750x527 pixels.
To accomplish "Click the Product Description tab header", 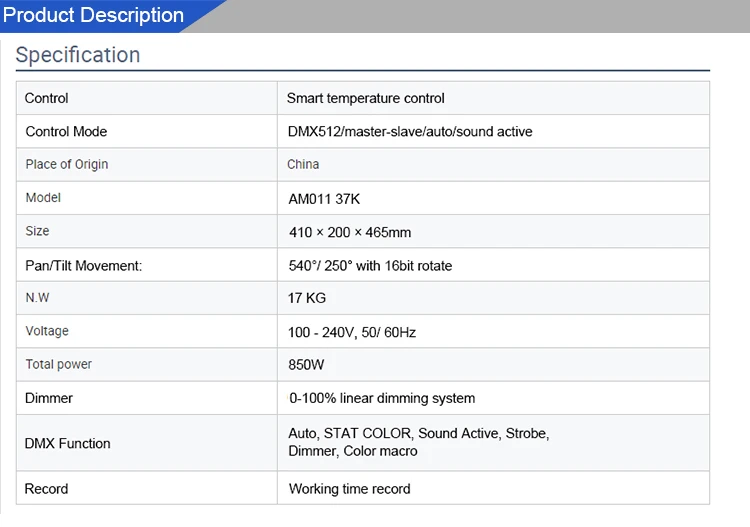I will coord(94,16).
